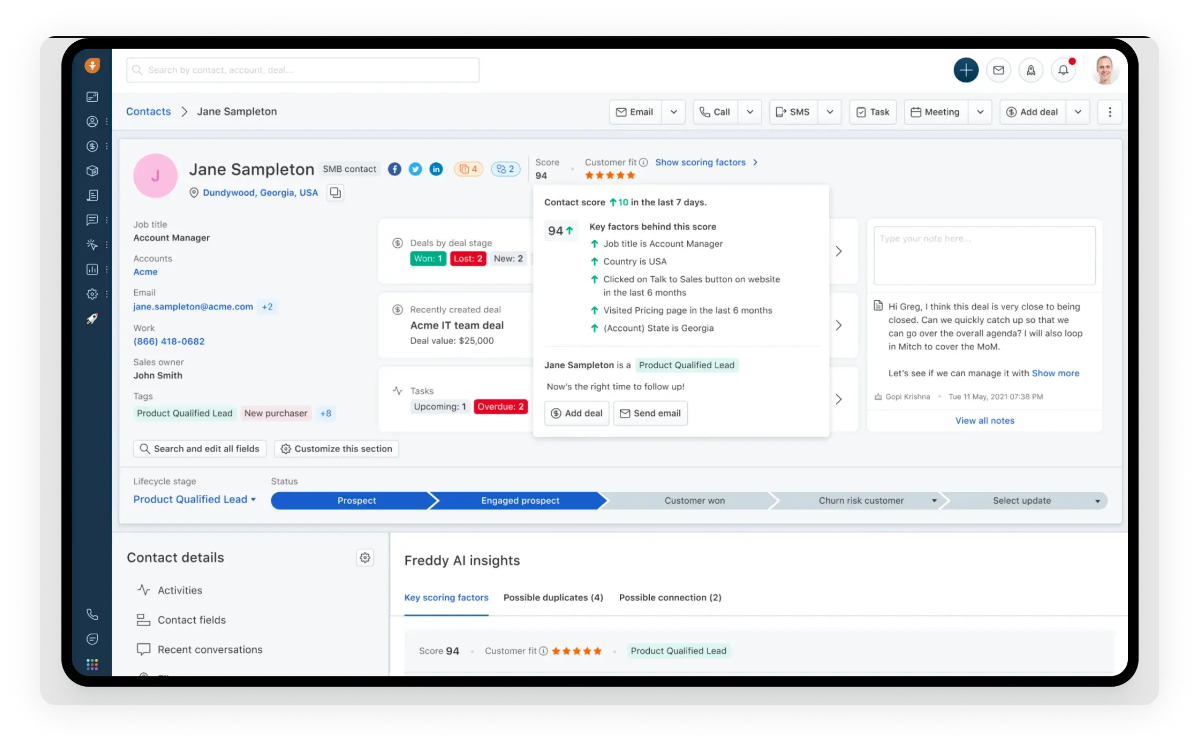
Task: Click the gear icon beside Contact details
Action: click(366, 558)
